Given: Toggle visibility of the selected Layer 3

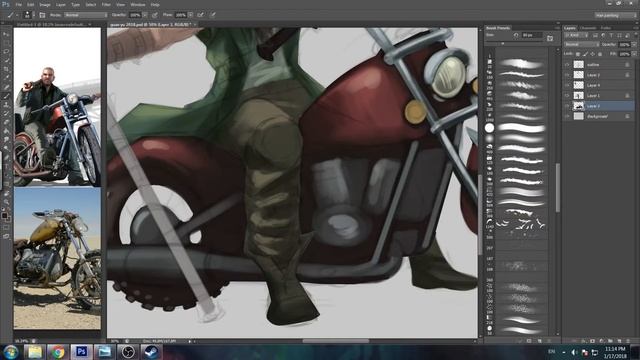Looking at the screenshot, I should (567, 106).
